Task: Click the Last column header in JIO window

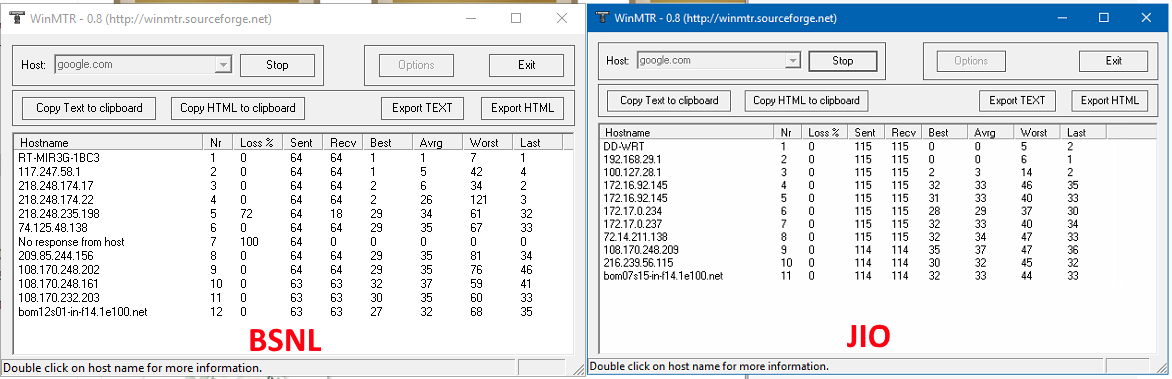Action: click(x=1083, y=132)
